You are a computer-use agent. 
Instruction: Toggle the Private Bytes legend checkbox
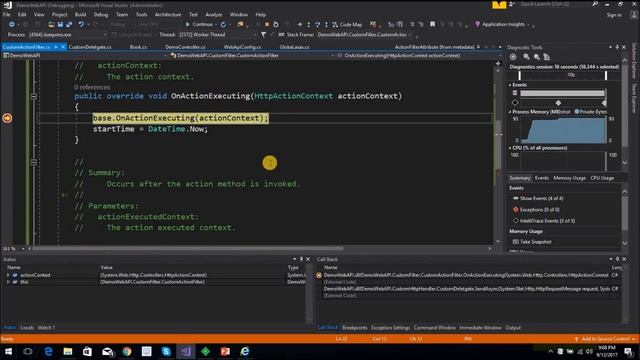click(577, 111)
